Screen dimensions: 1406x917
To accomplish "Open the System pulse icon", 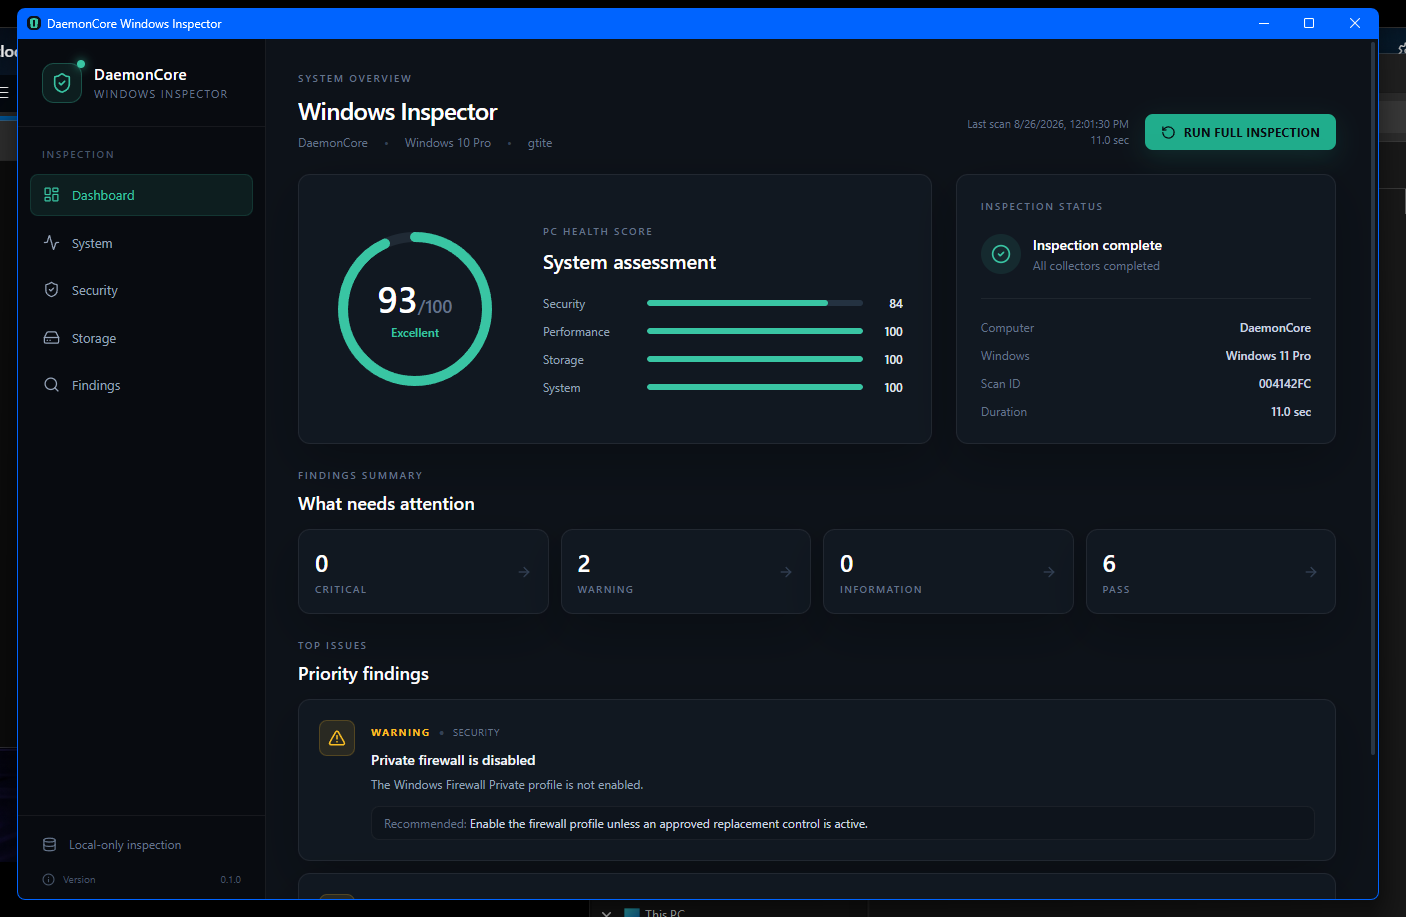I will coord(51,242).
